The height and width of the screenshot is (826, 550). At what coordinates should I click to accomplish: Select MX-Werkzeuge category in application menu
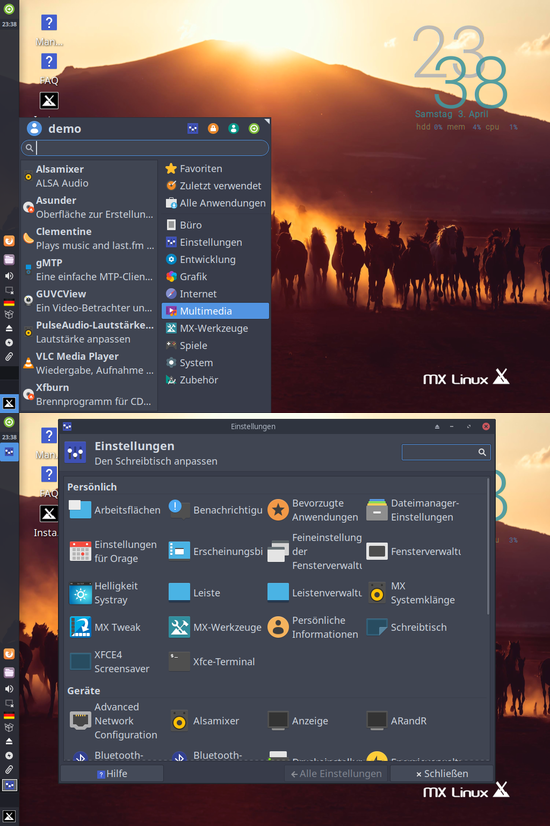[215, 328]
